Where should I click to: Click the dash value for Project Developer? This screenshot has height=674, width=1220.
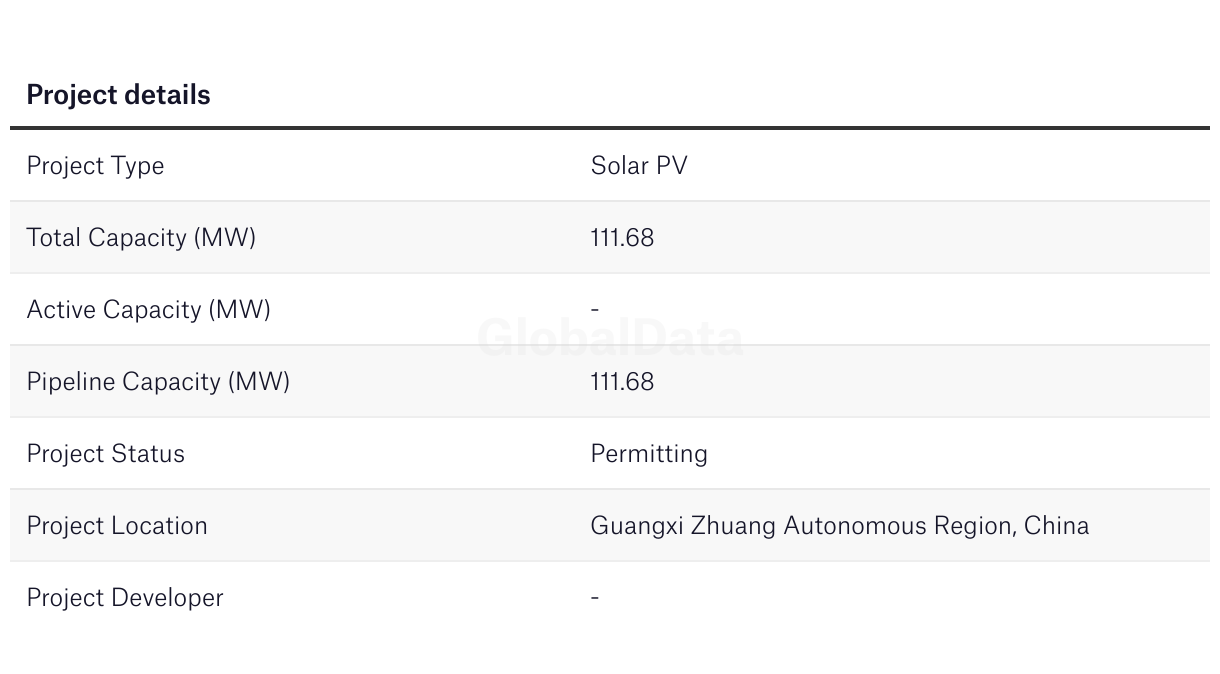[595, 598]
